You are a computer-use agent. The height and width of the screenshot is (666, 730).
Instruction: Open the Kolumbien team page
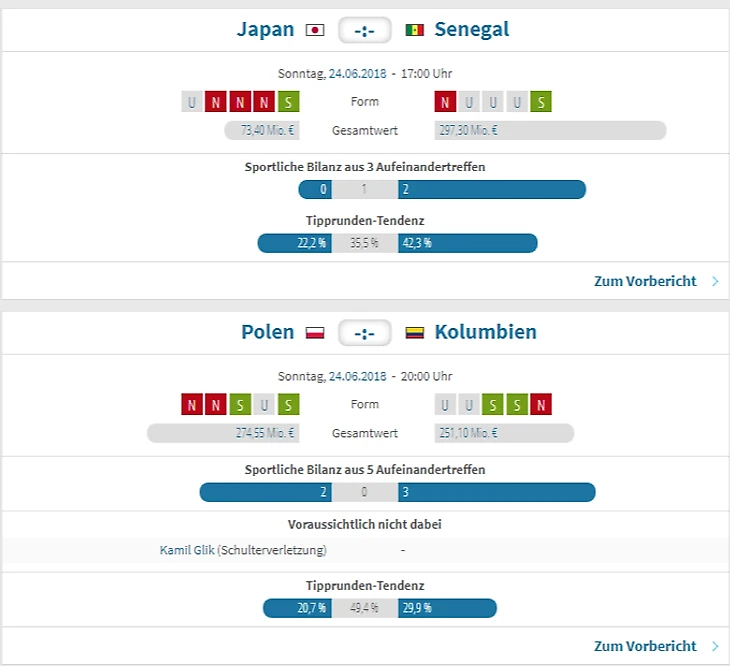[x=485, y=333]
